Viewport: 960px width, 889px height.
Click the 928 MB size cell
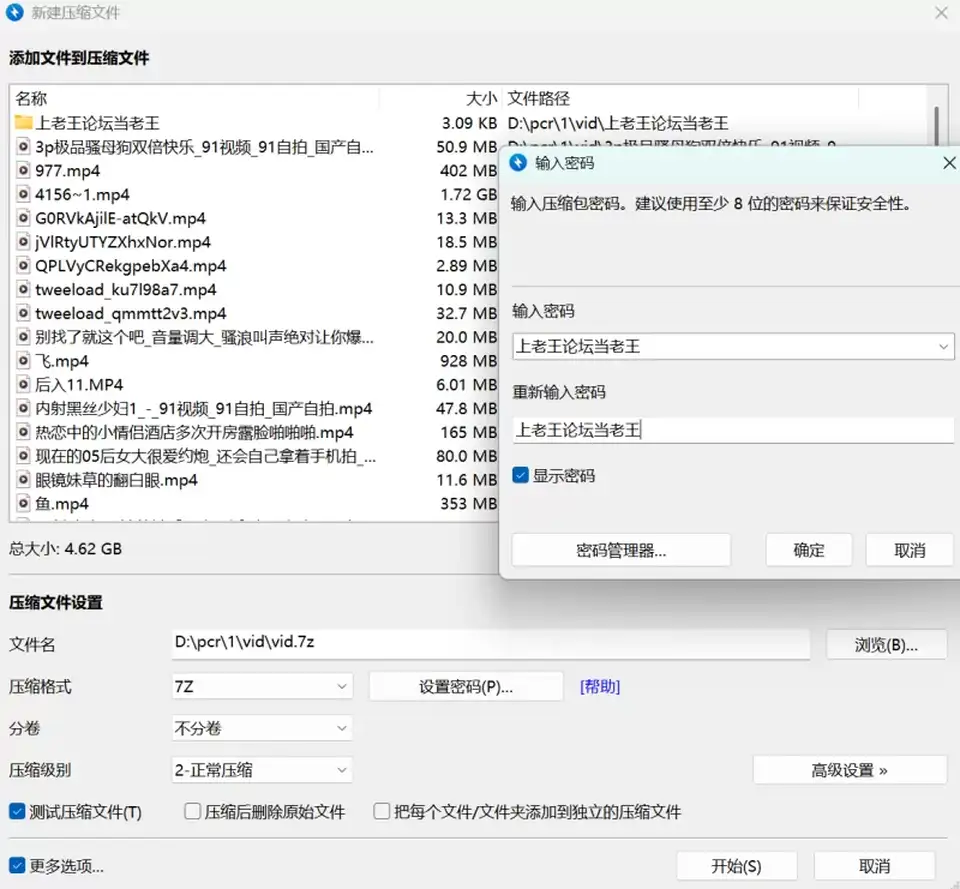tap(468, 361)
